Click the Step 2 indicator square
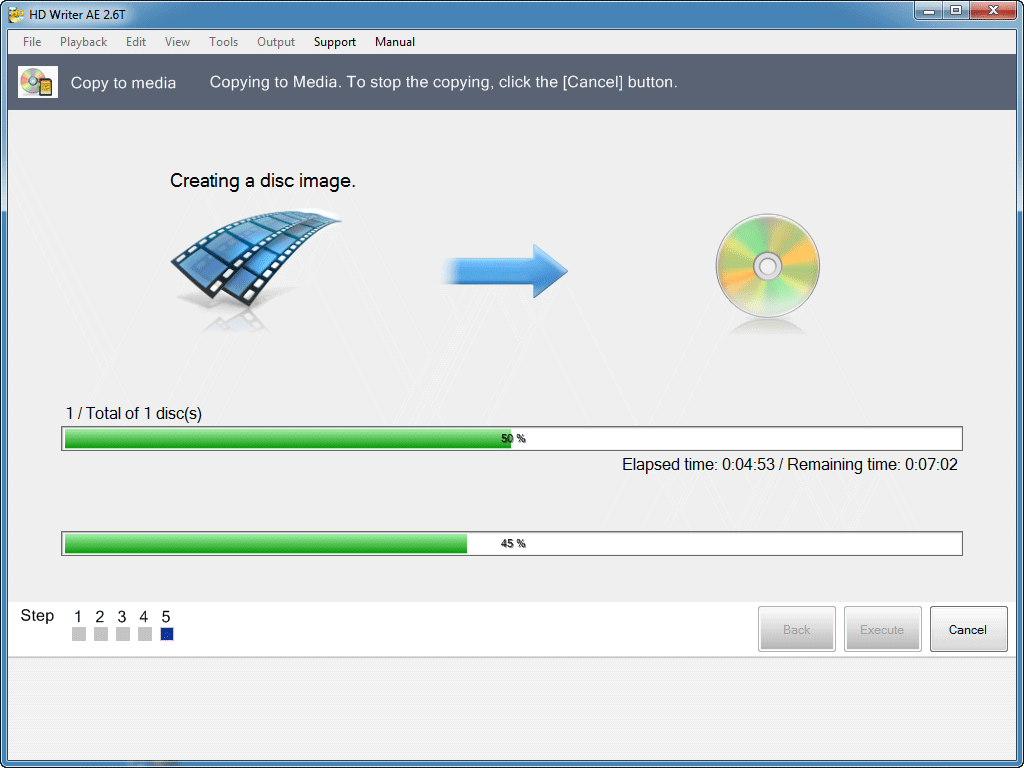Viewport: 1024px width, 768px height. coord(101,634)
